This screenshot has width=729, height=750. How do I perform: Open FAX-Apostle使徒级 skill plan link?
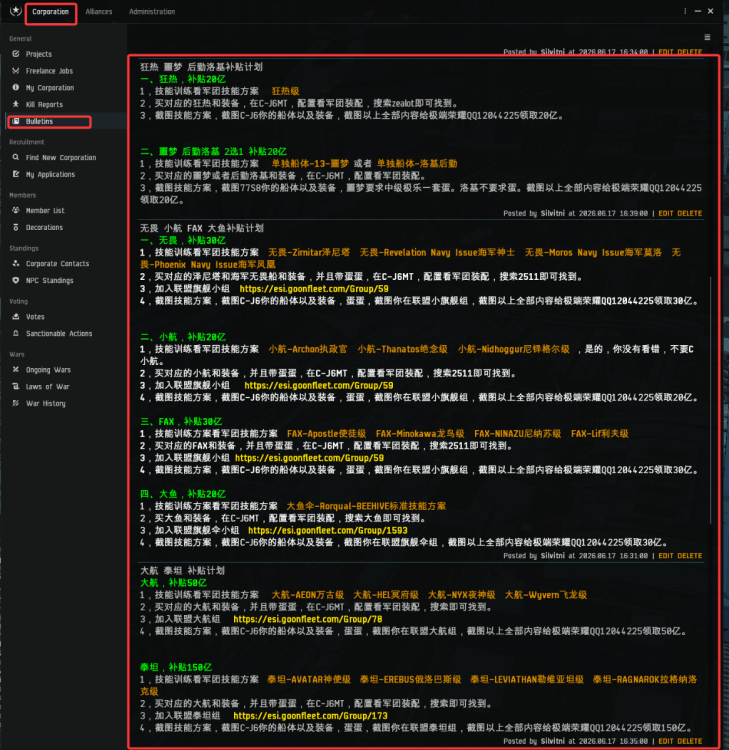point(326,434)
